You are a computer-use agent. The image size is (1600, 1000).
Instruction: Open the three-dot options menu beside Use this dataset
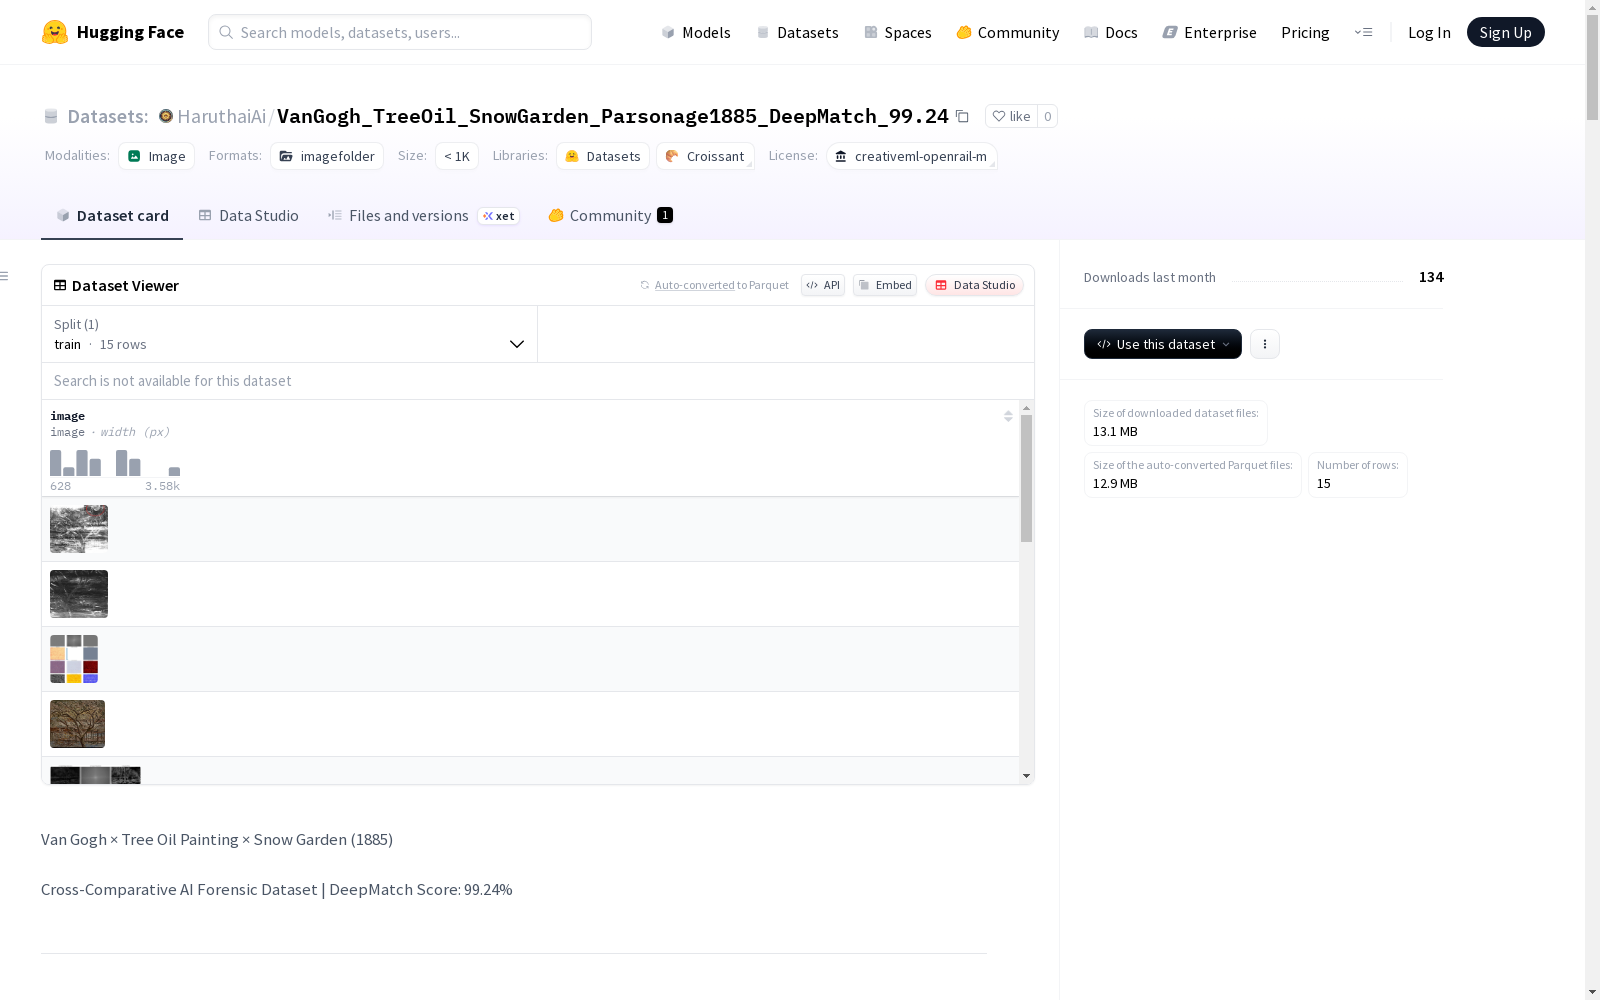[x=1265, y=344]
